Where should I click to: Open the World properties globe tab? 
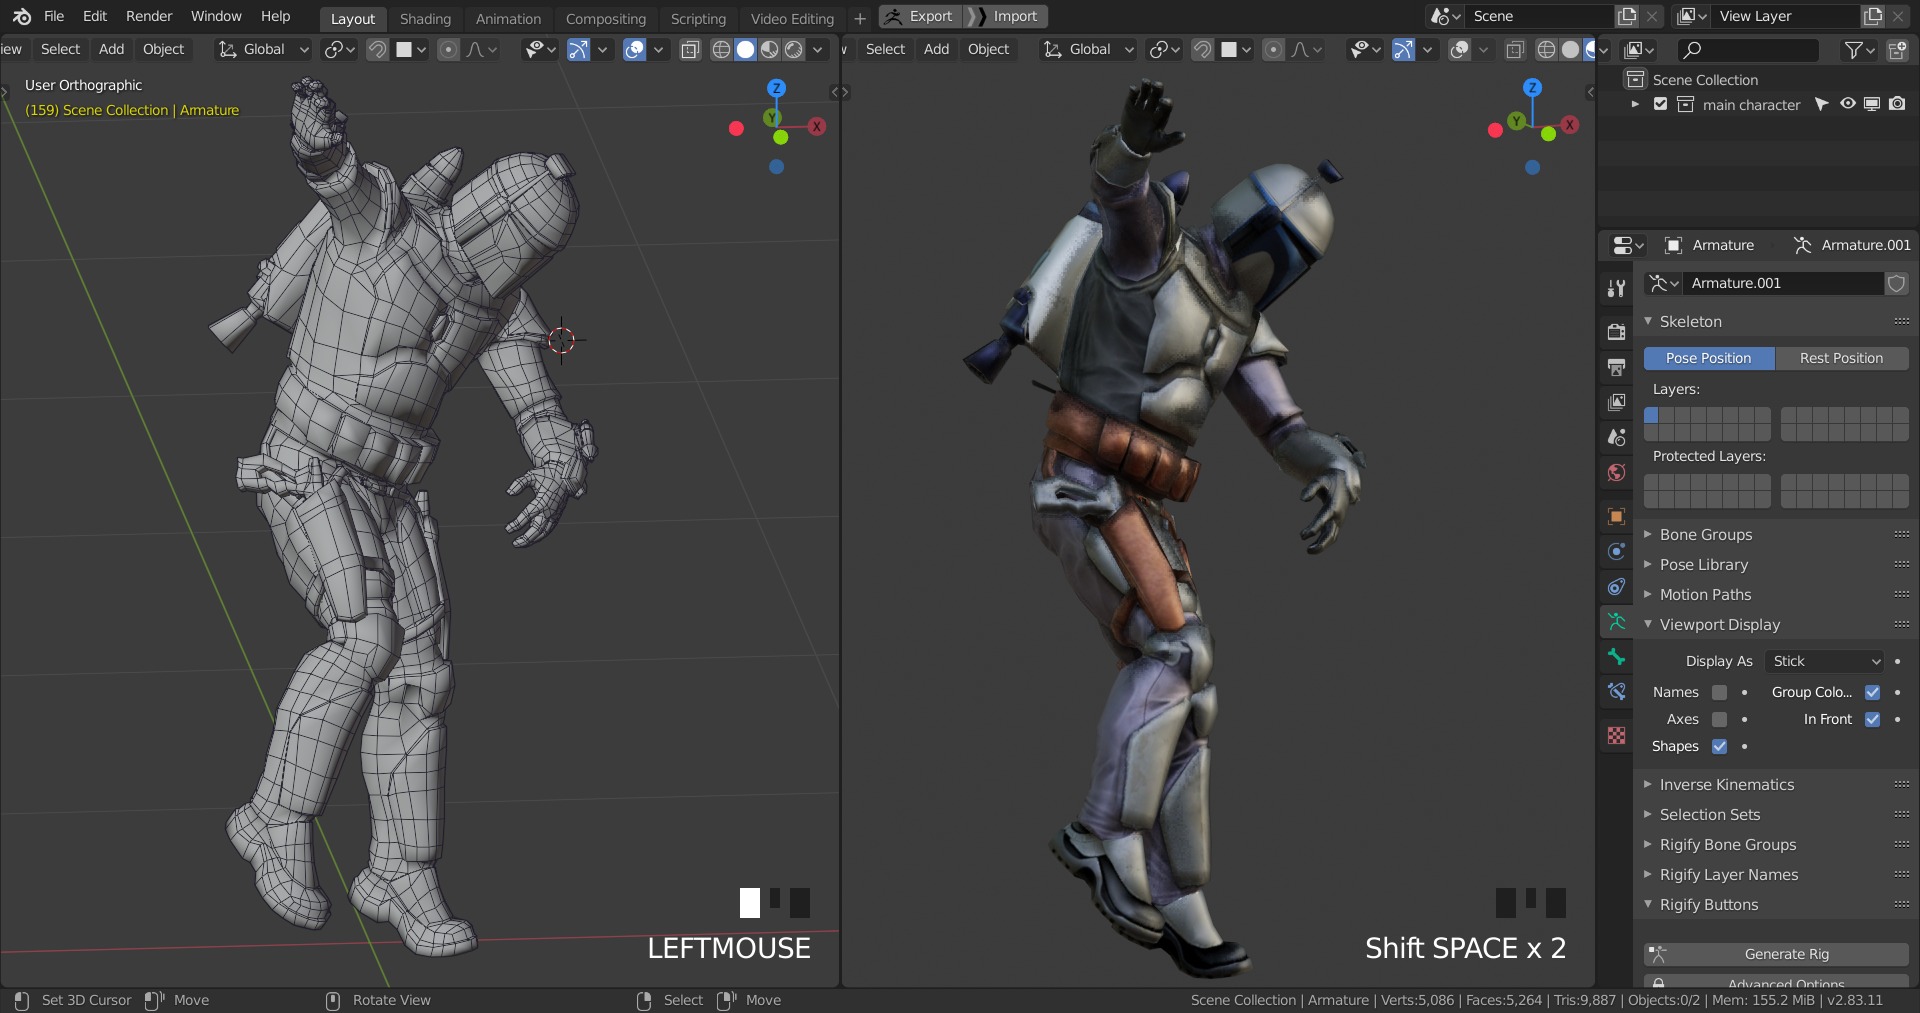click(x=1616, y=472)
